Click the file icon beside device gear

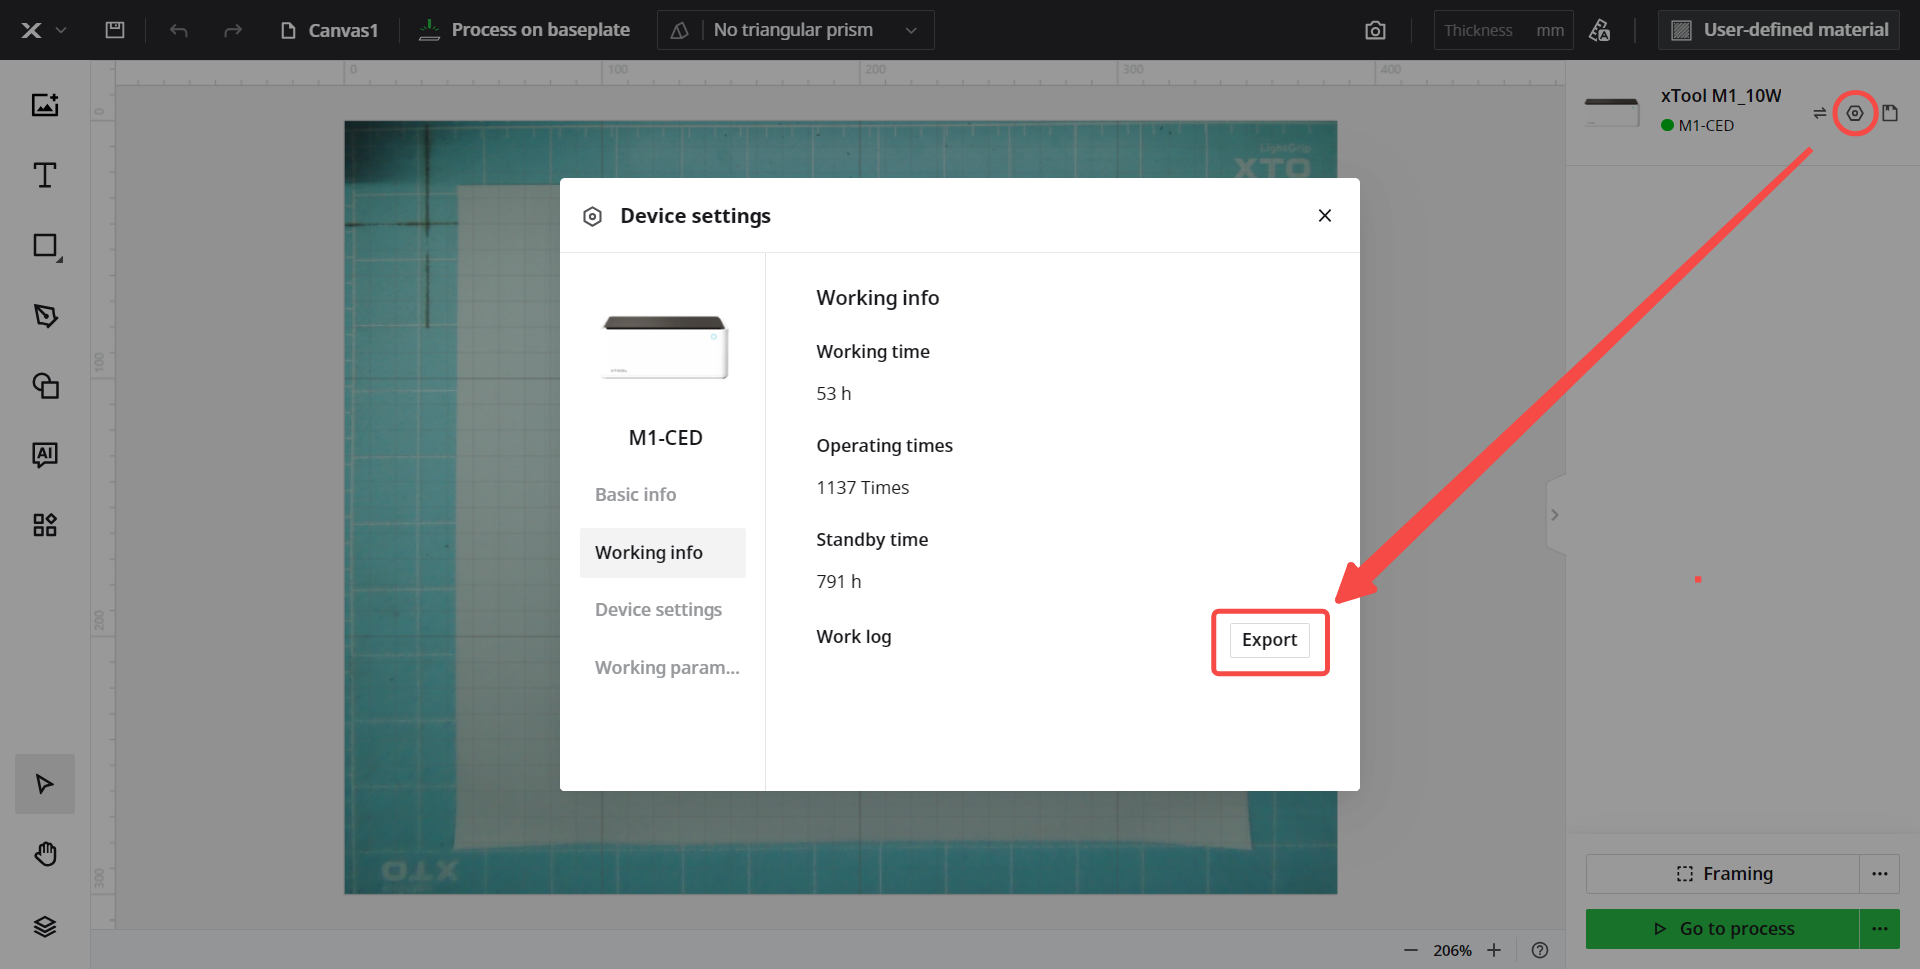tap(1890, 113)
